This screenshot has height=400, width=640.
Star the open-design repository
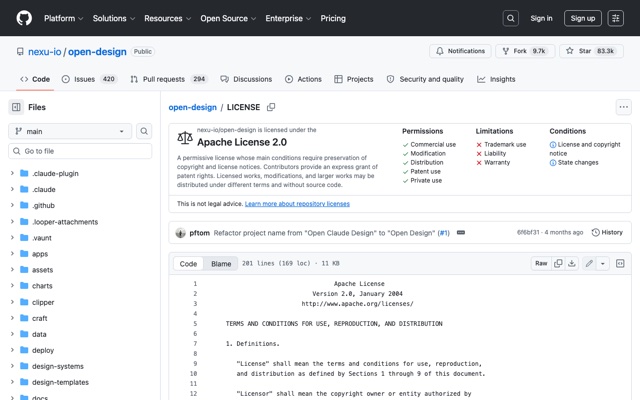tap(591, 51)
